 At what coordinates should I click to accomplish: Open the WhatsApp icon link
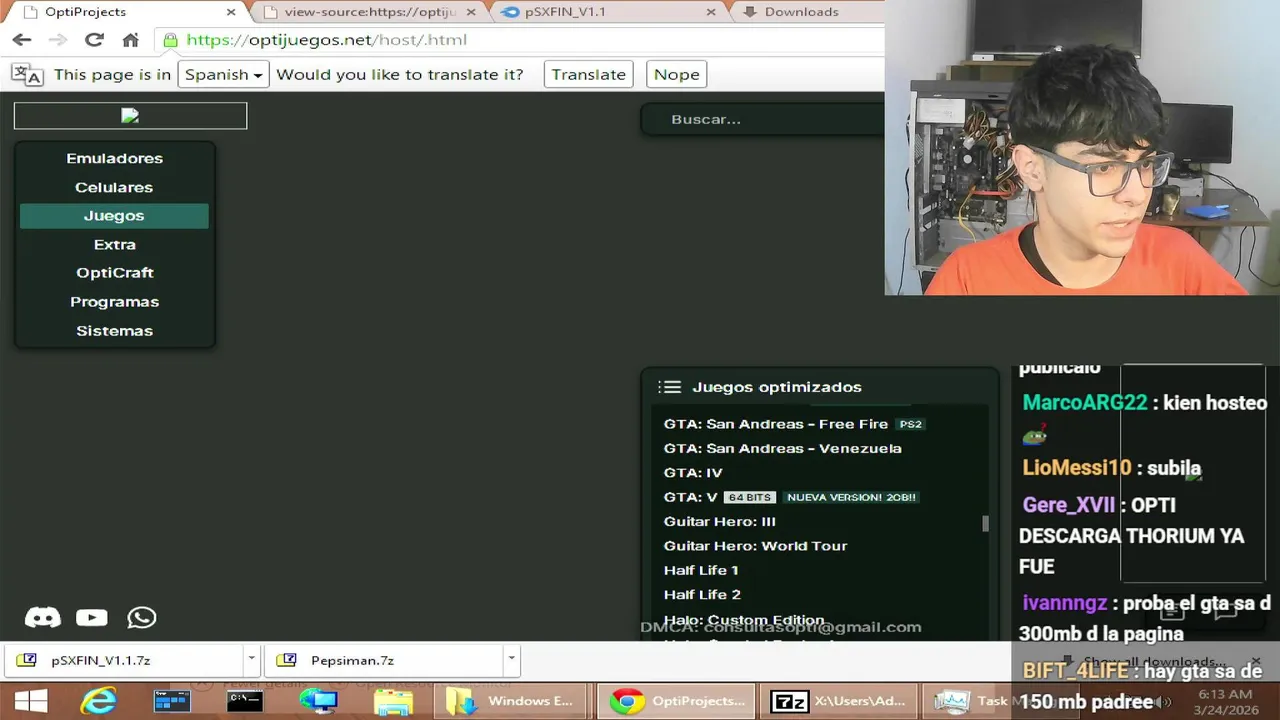142,618
